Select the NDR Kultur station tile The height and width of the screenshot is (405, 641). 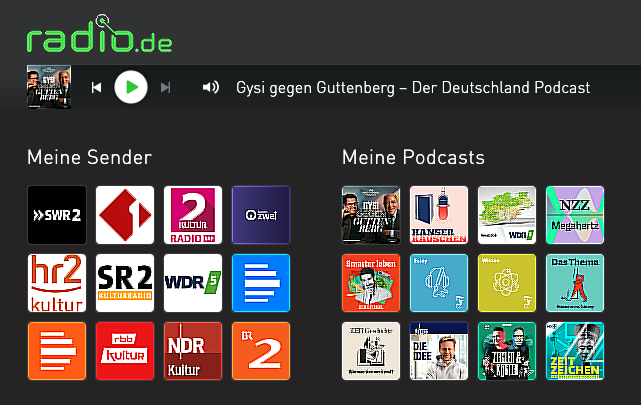193,351
